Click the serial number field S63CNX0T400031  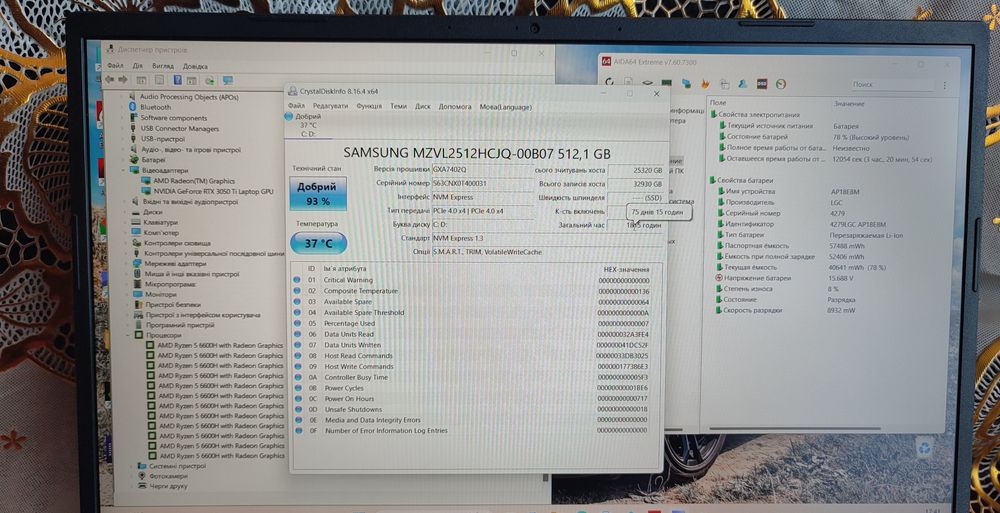[x=482, y=184]
